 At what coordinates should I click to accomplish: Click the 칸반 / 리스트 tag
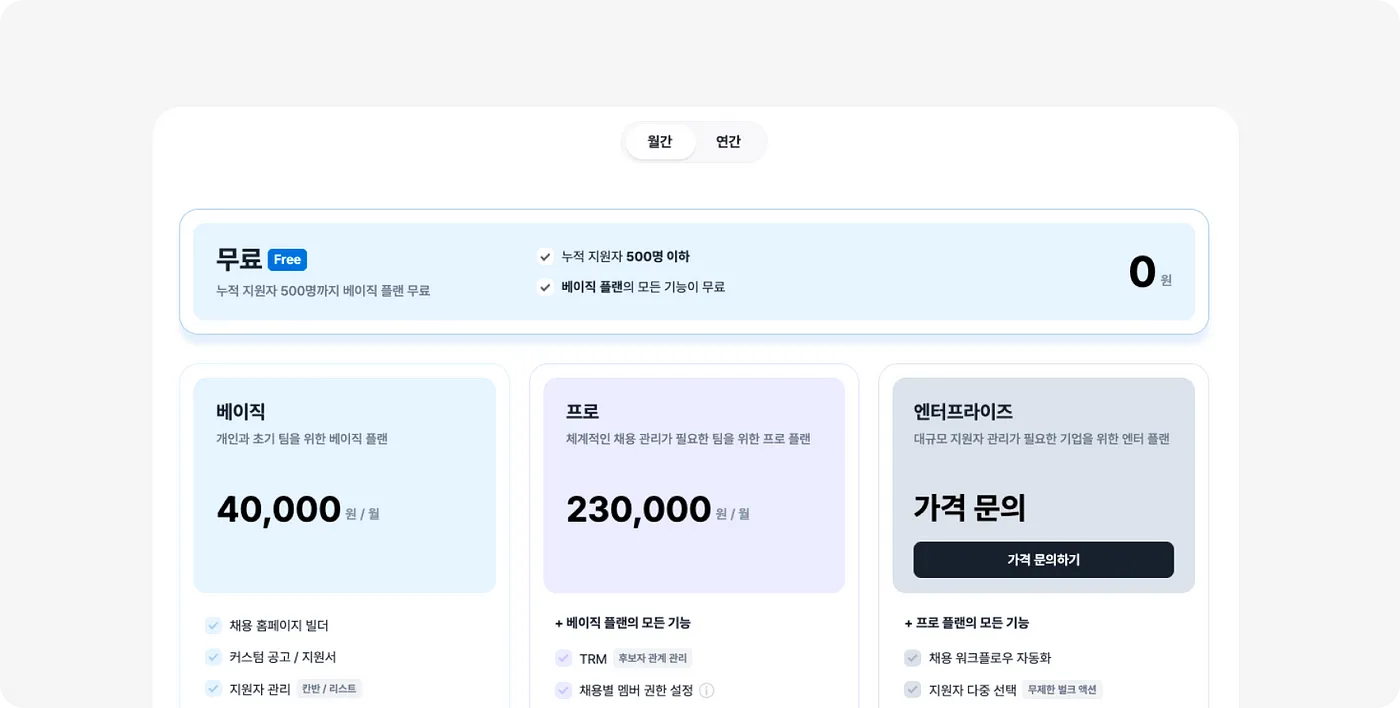point(329,689)
